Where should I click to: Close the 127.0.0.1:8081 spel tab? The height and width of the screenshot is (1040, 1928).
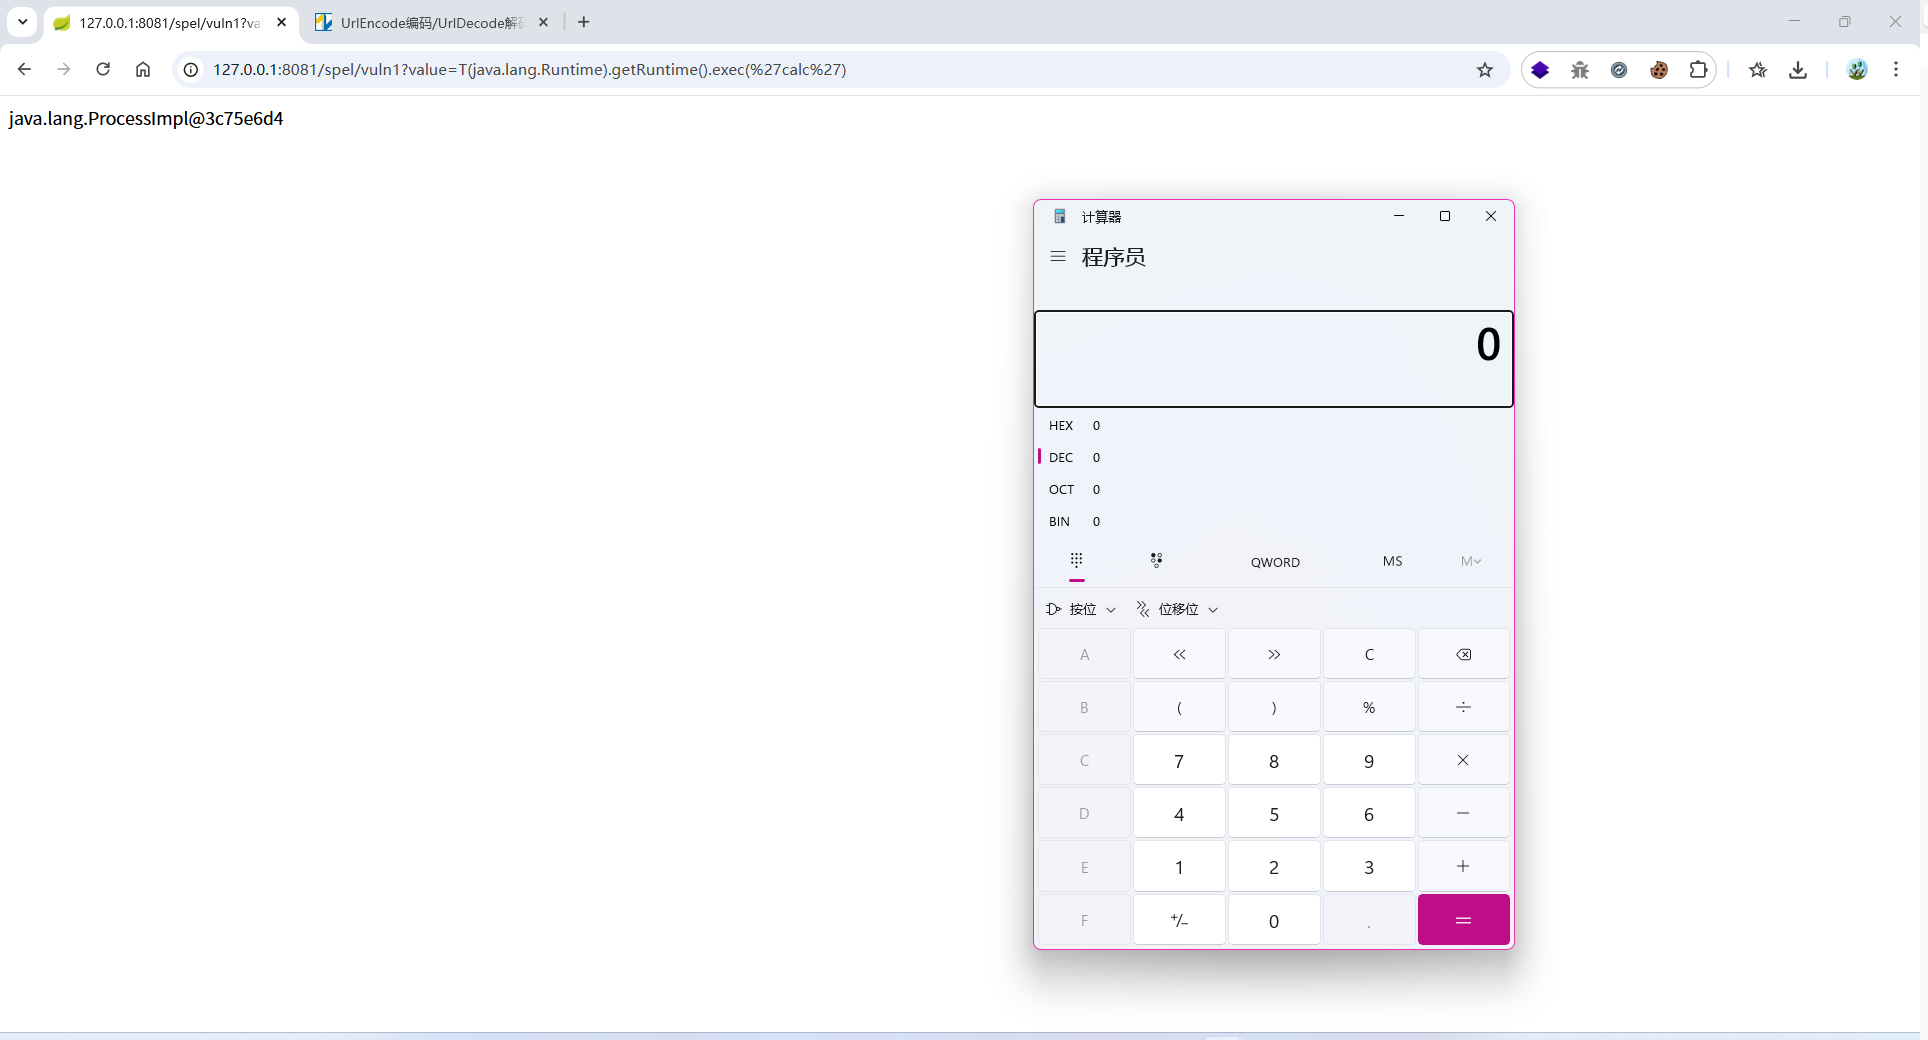point(281,22)
